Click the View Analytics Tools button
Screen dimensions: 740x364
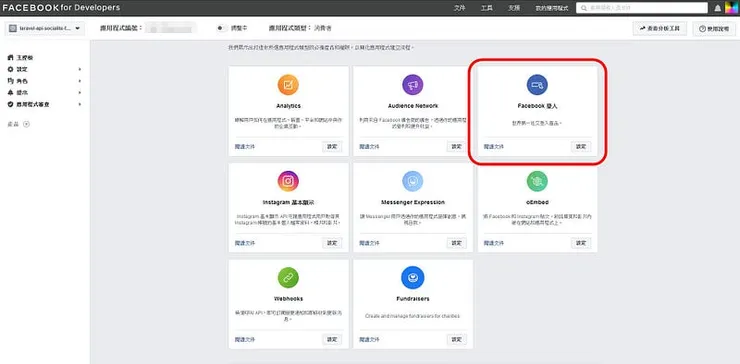(x=660, y=28)
